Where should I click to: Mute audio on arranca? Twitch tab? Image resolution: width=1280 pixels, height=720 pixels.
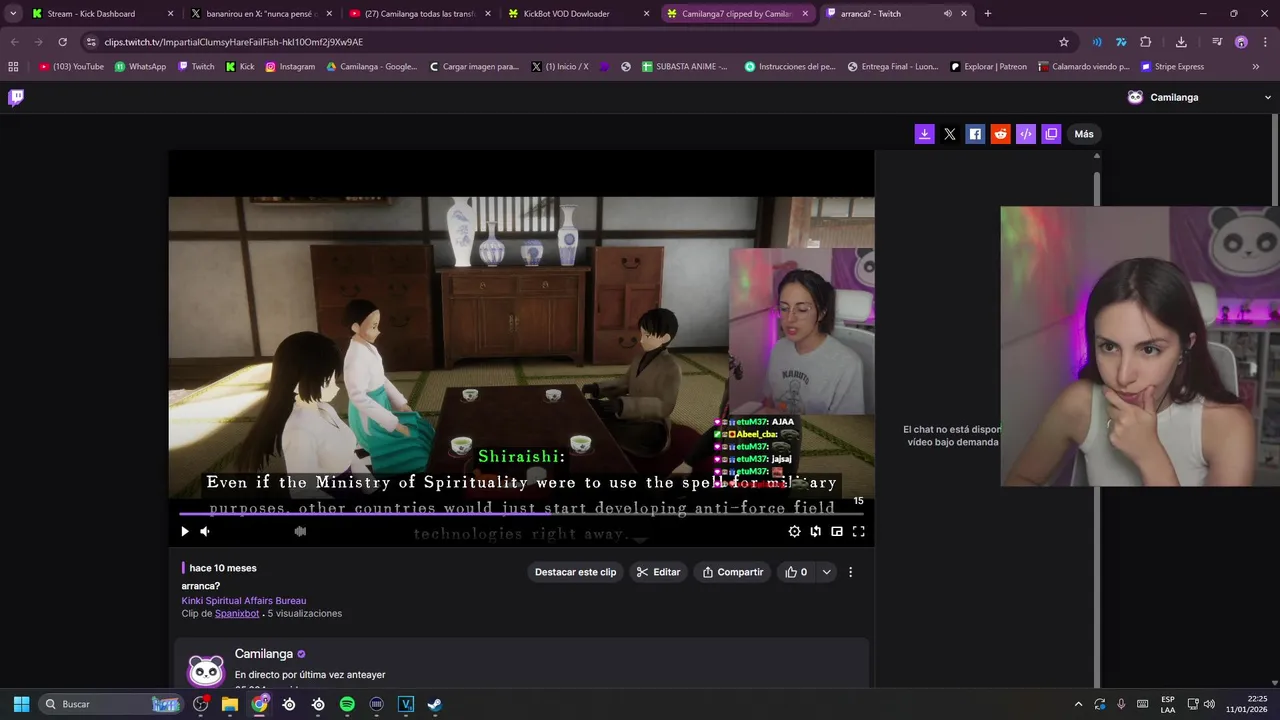pyautogui.click(x=947, y=14)
